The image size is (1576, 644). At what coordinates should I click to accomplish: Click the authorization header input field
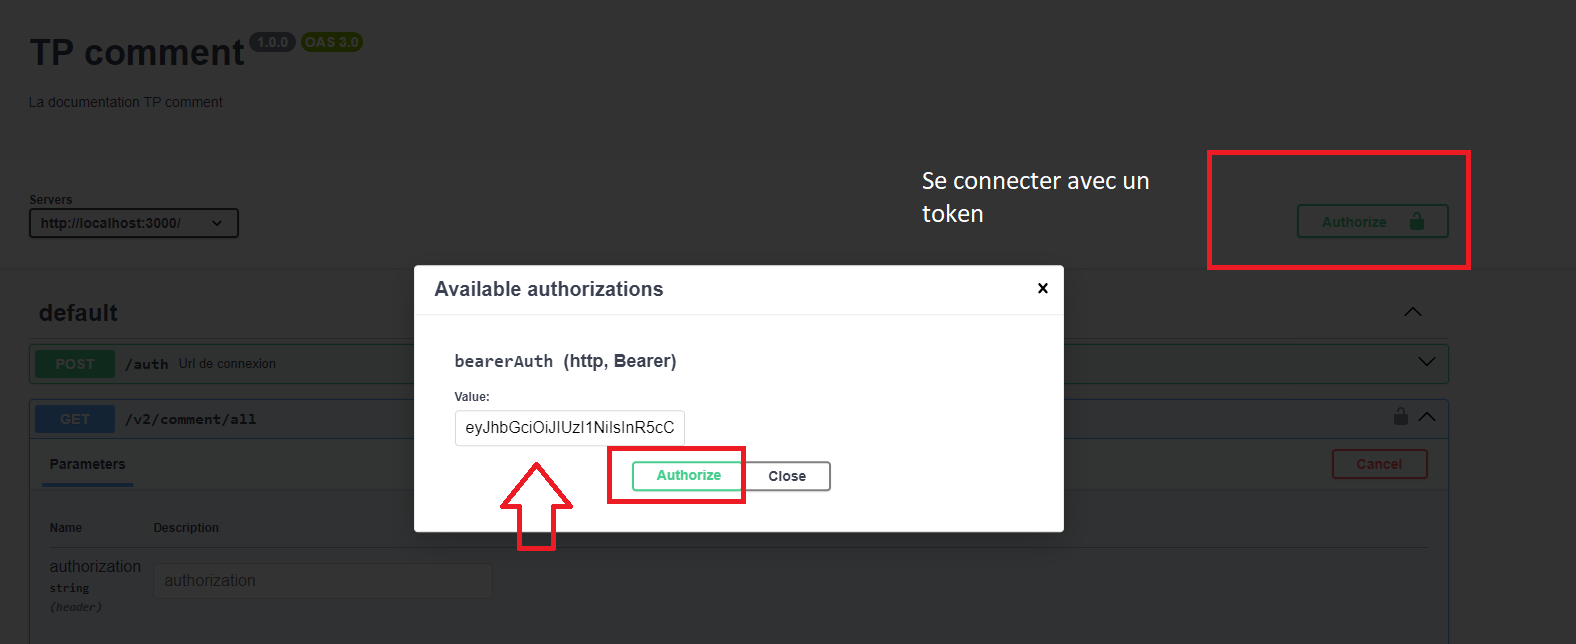[x=322, y=581]
